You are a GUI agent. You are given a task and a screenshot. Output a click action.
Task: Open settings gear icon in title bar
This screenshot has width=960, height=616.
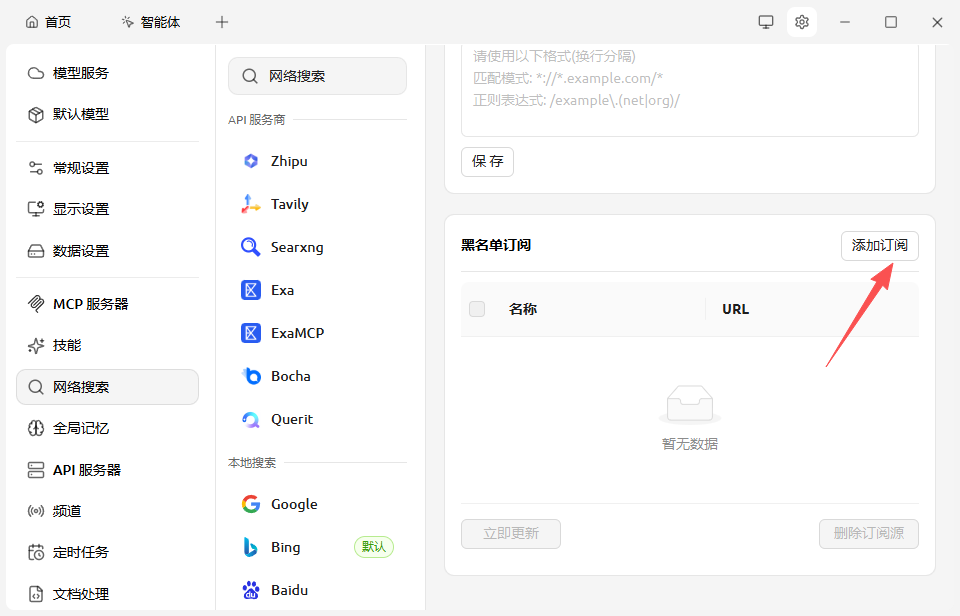tap(801, 23)
